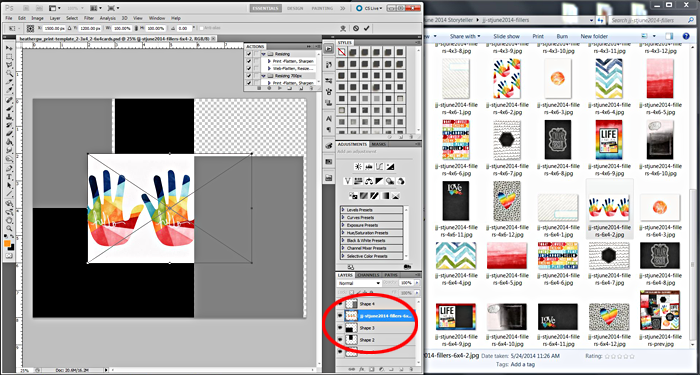Select the Rectangular Marquee tool
700x375 pixels.
(9, 57)
